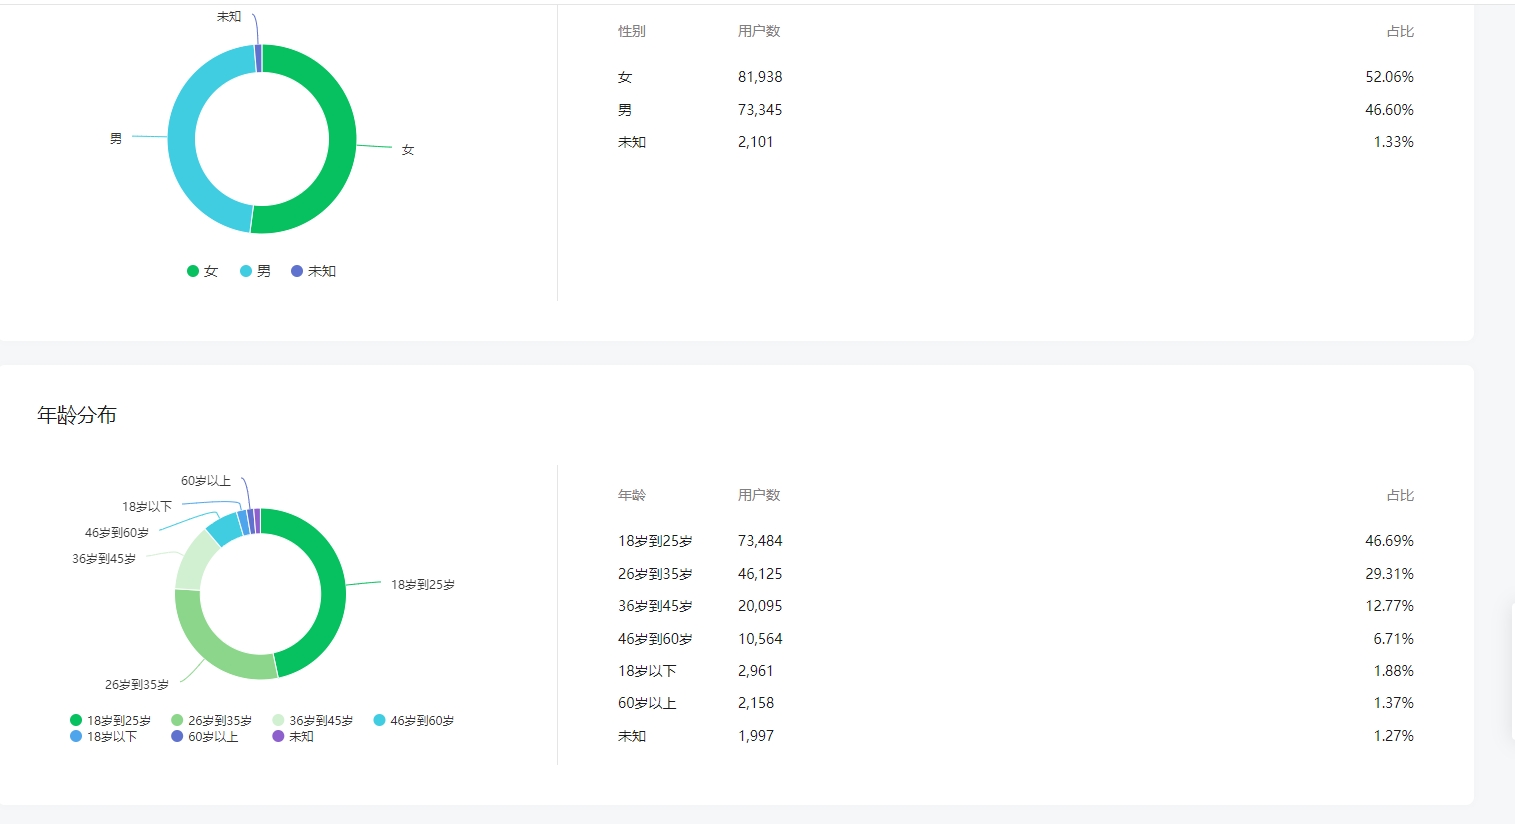Image resolution: width=1515 pixels, height=824 pixels.
Task: Toggle the purple 未知 age legend item
Action: tap(293, 736)
